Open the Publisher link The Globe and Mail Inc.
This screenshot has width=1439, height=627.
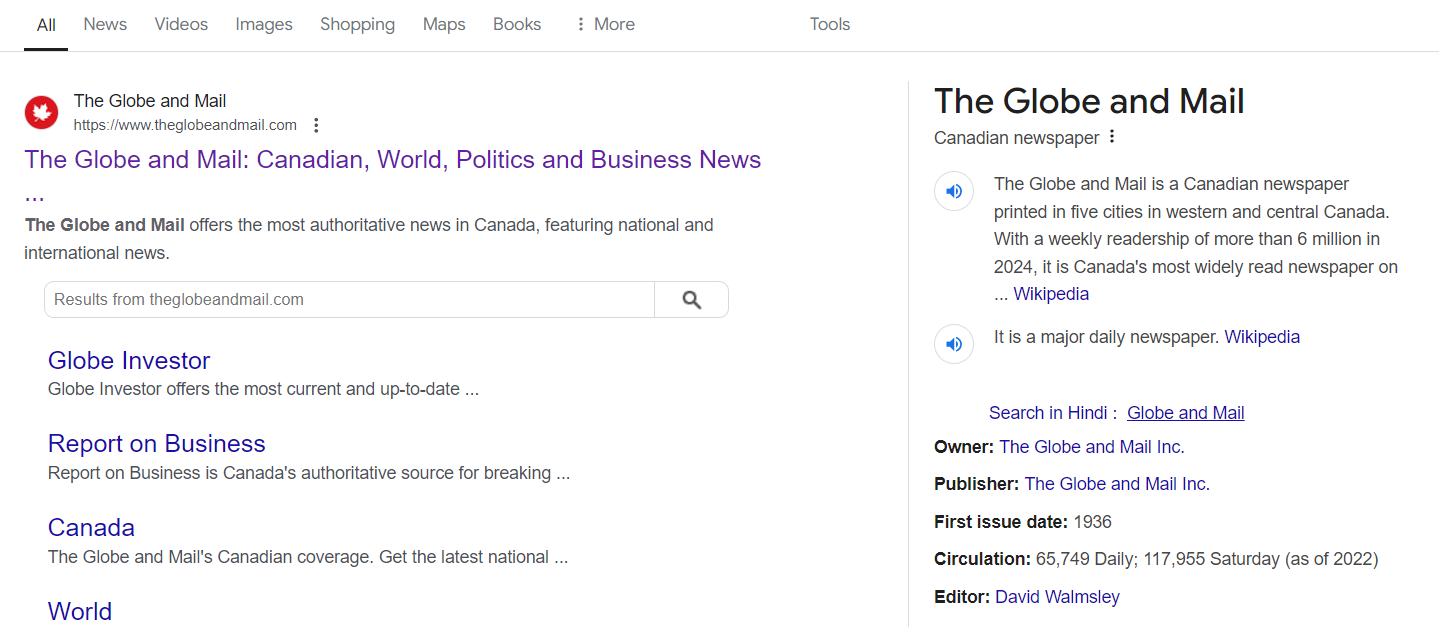1117,484
